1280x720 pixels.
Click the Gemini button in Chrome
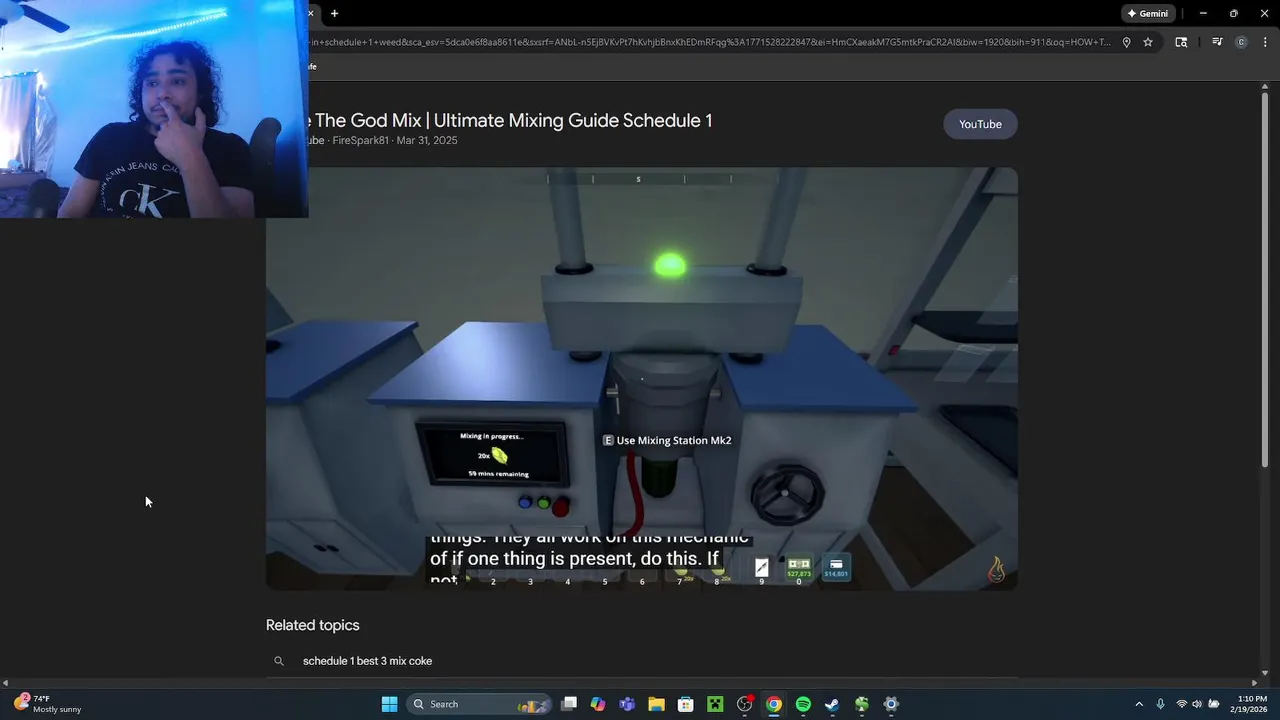click(1147, 13)
